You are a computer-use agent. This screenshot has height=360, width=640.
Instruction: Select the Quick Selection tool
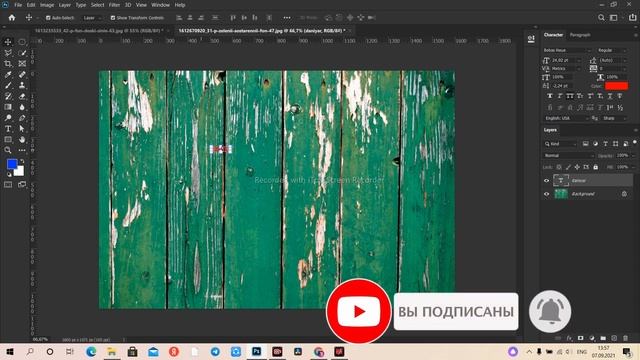[x=22, y=53]
